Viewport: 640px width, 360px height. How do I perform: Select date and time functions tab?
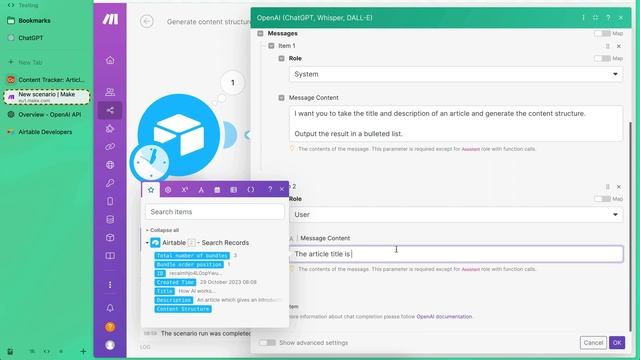coord(217,190)
